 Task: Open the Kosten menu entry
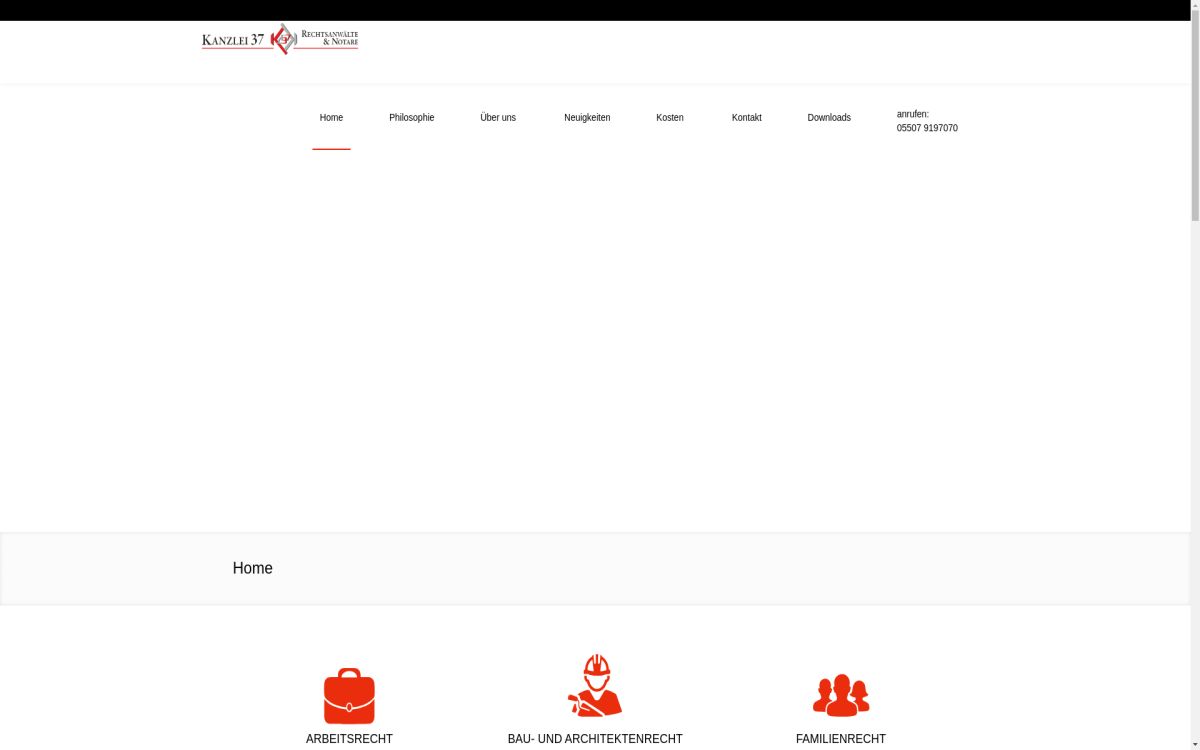point(669,117)
